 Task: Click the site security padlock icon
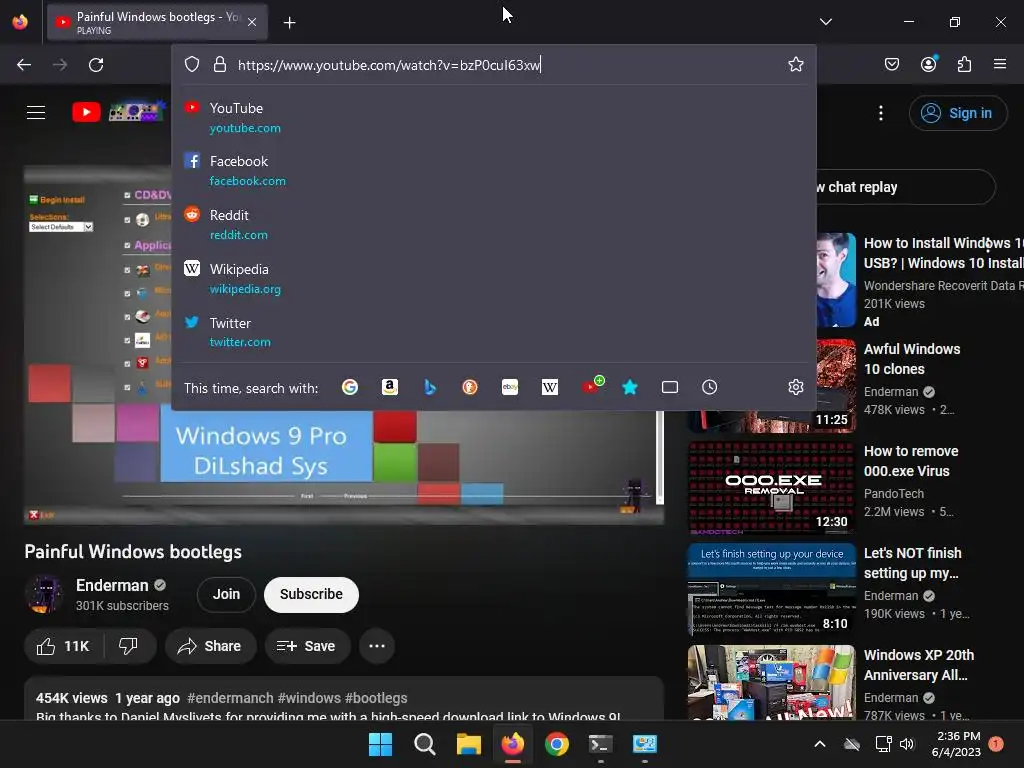point(219,64)
